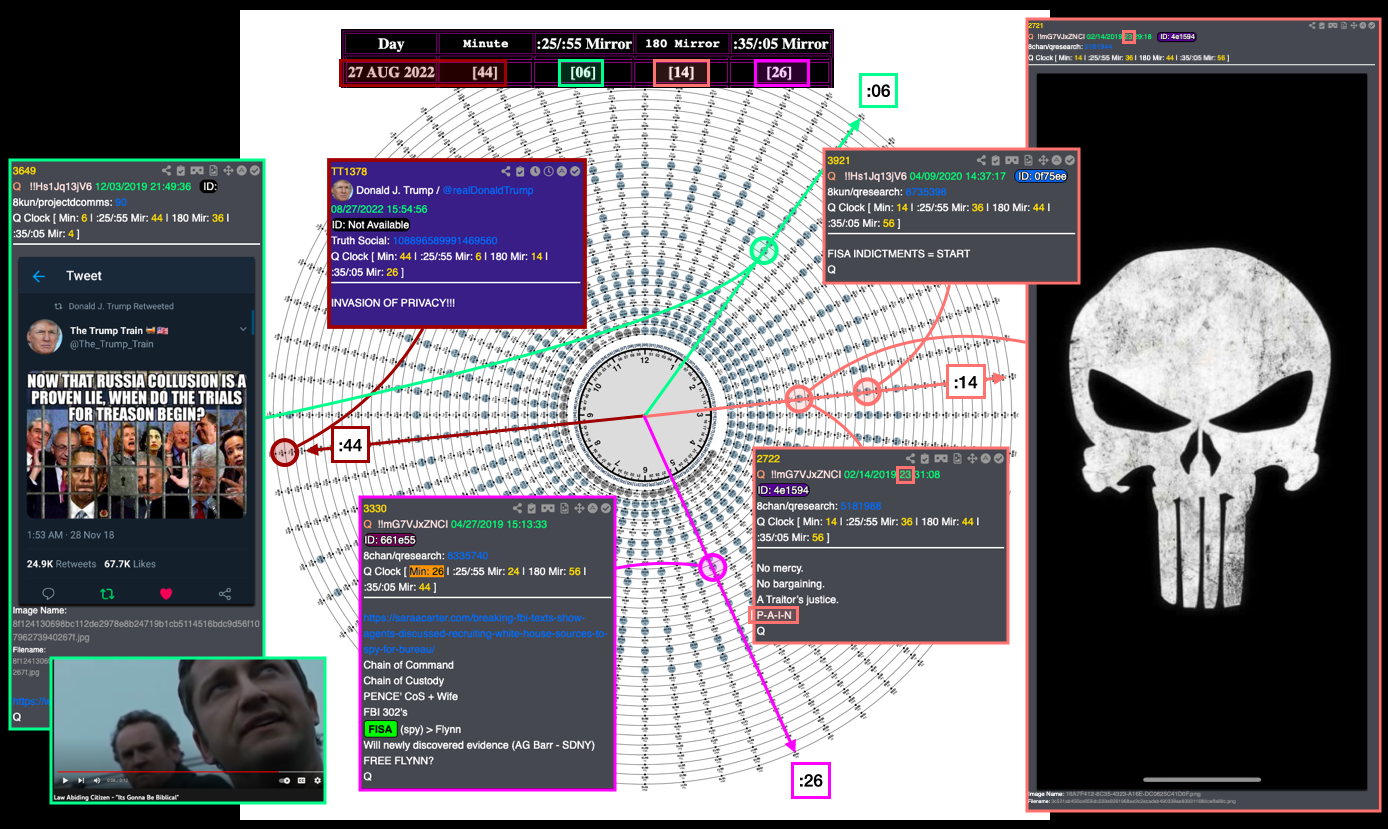Click ID: 0f75ee badge on post 3921

click(1040, 176)
